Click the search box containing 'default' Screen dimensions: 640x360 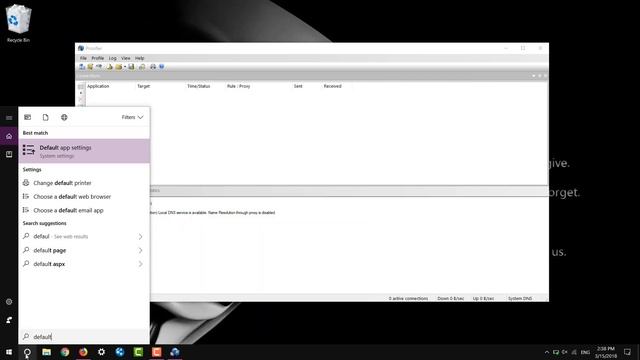coord(84,337)
